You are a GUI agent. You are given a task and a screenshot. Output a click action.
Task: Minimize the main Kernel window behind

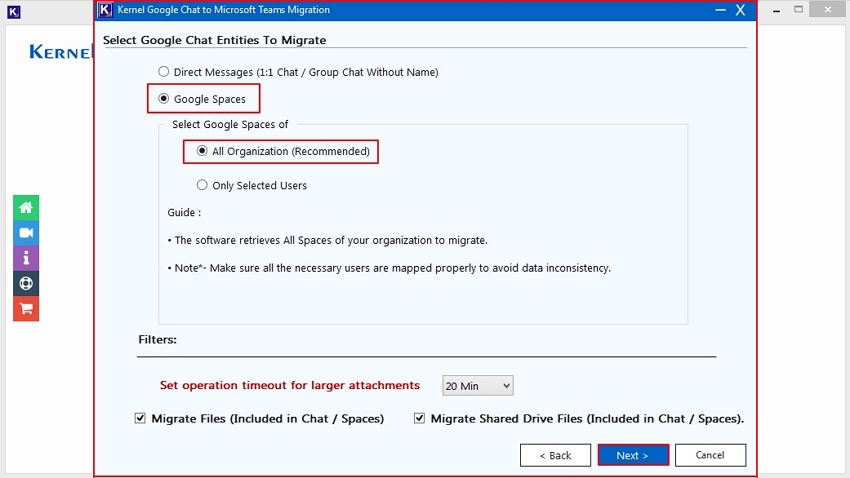776,10
